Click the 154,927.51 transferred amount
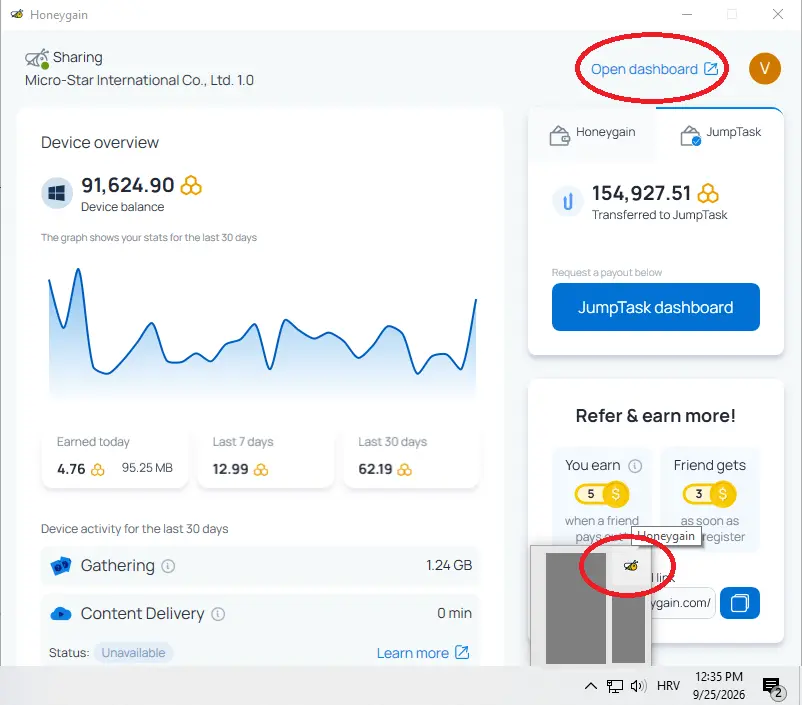802x705 pixels. pyautogui.click(x=641, y=193)
